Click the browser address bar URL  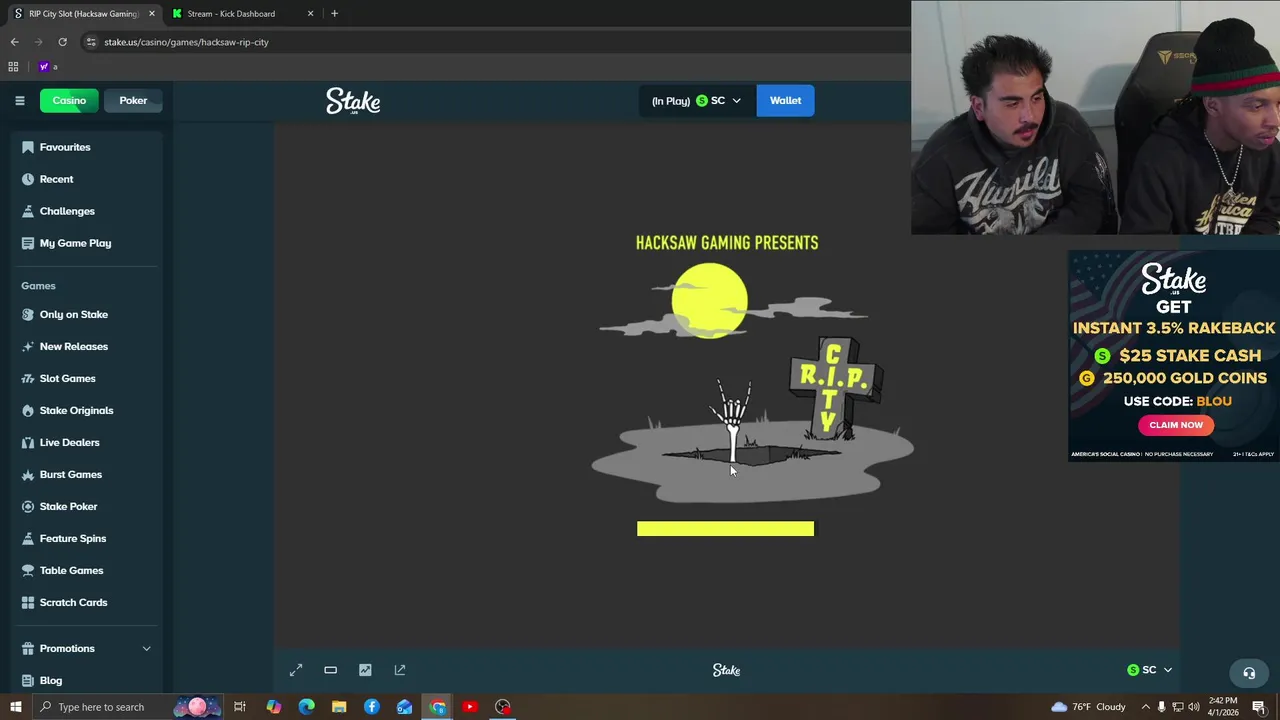[x=186, y=42]
